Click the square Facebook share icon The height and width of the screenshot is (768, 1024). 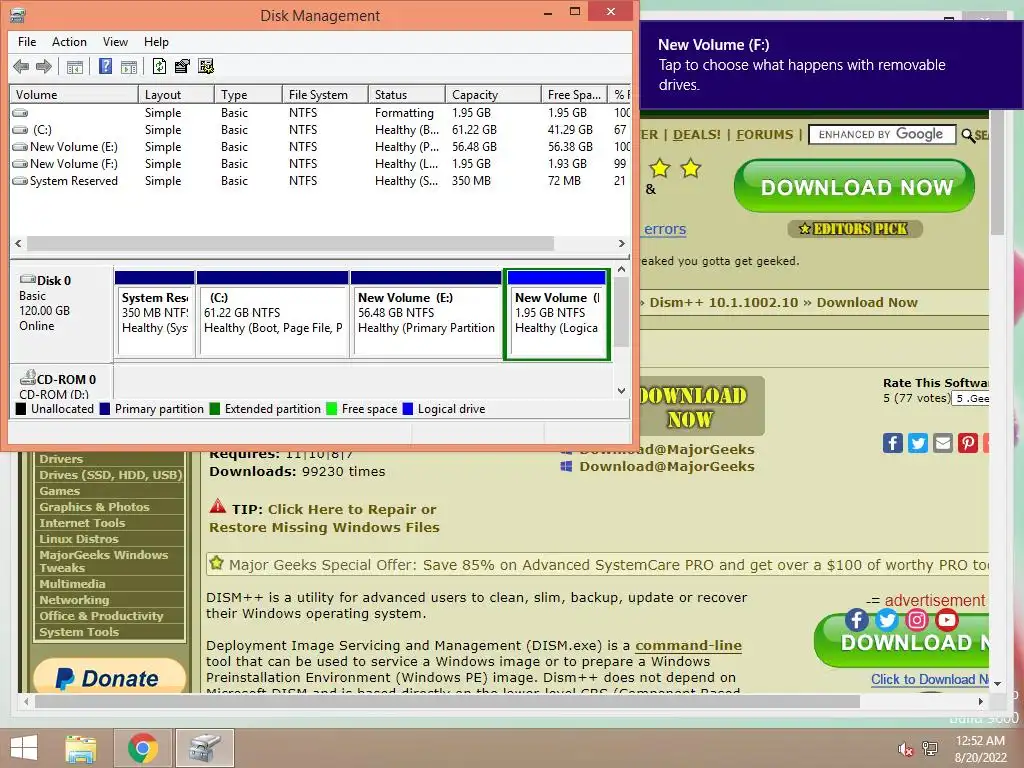(x=893, y=443)
